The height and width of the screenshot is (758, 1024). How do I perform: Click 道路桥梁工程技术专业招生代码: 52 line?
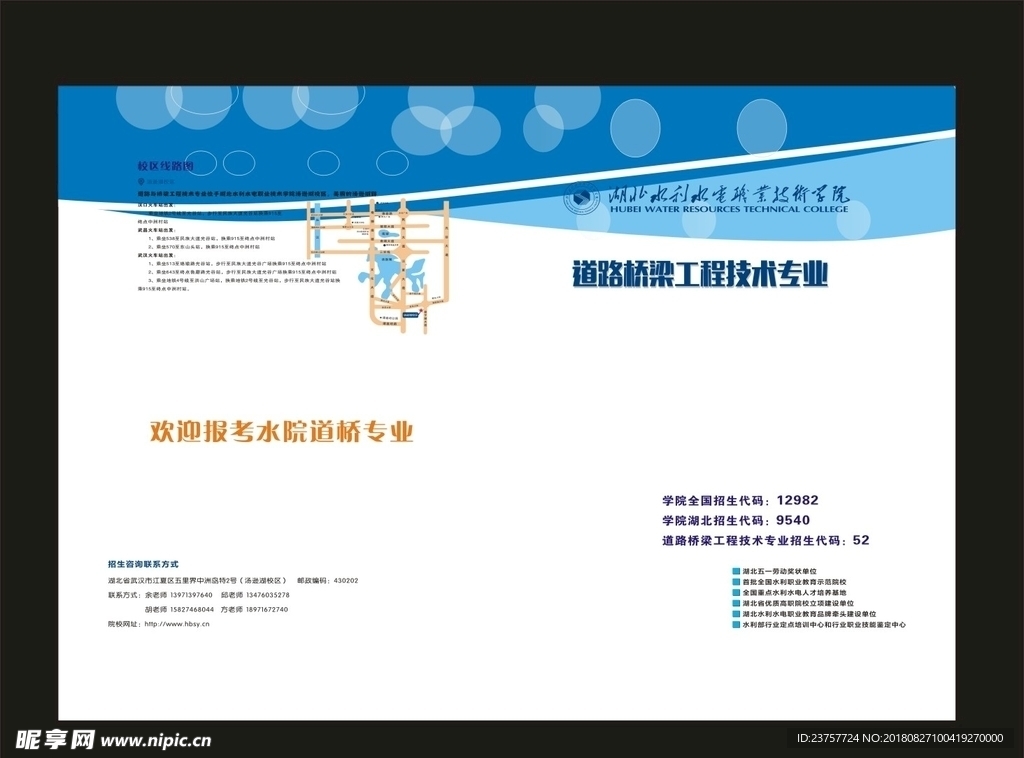(x=765, y=541)
